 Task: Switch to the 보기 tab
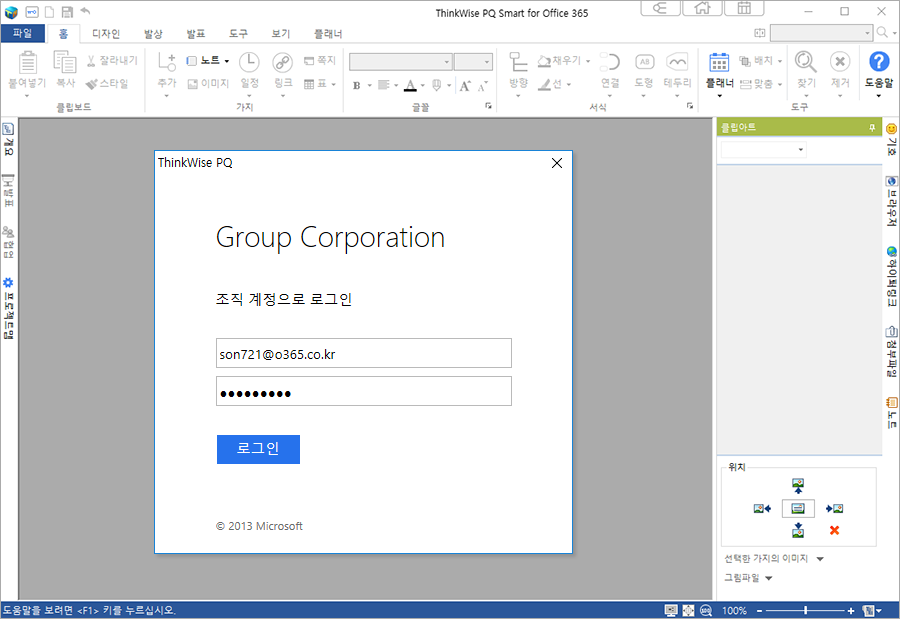[281, 34]
